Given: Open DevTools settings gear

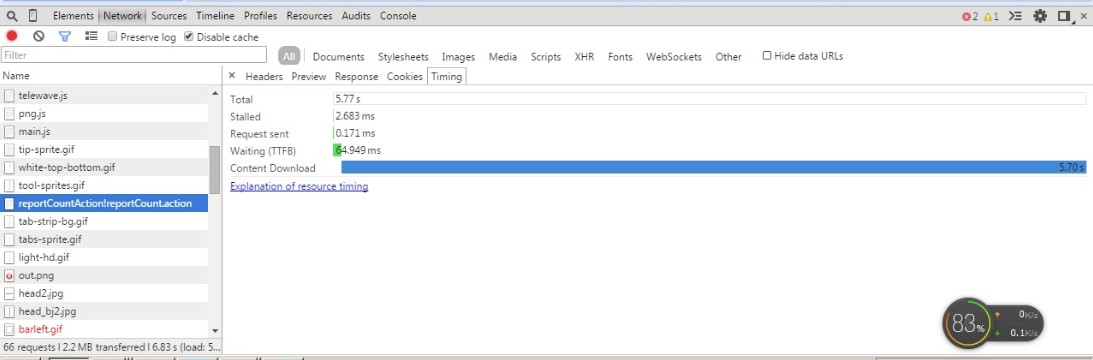Looking at the screenshot, I should point(1040,15).
